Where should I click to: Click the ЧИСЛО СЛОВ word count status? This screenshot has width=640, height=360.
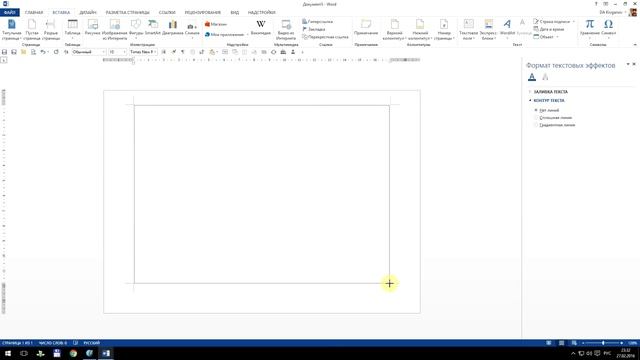[53, 343]
